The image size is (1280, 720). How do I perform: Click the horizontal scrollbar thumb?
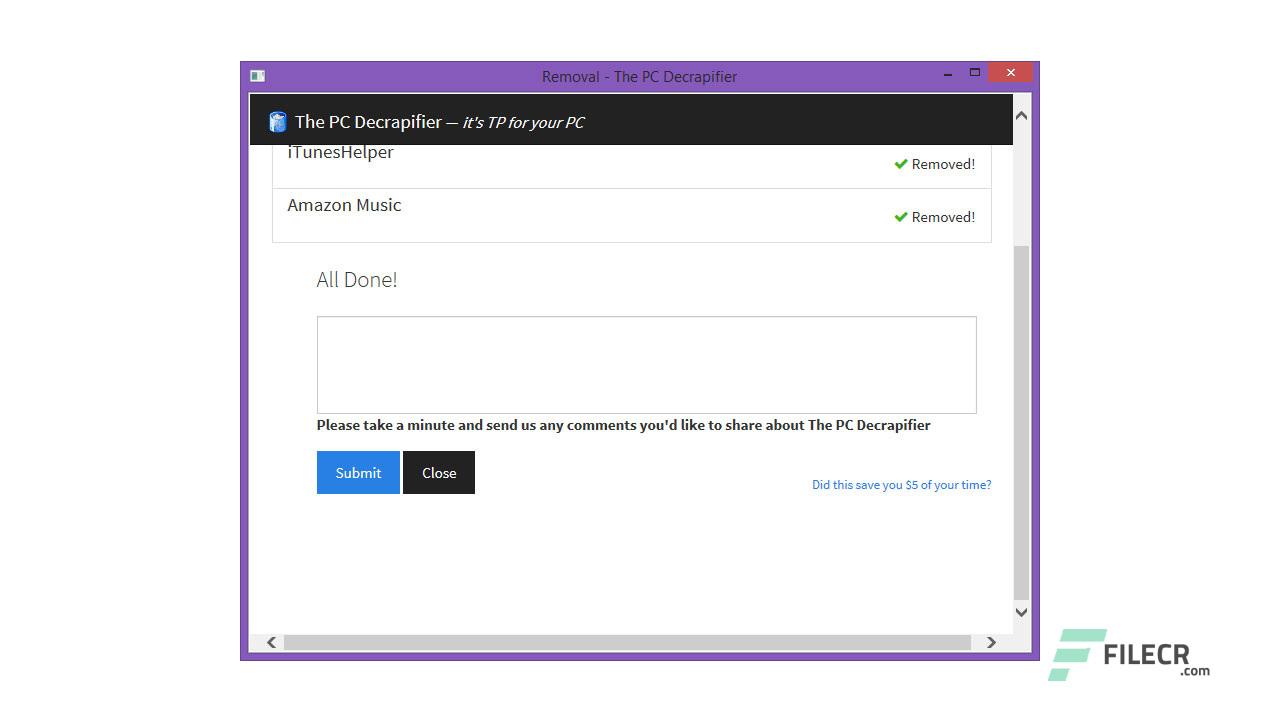click(x=627, y=642)
